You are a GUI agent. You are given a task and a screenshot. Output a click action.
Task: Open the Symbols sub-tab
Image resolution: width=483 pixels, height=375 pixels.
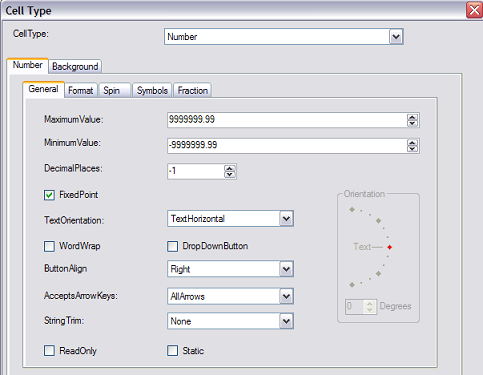pos(152,90)
